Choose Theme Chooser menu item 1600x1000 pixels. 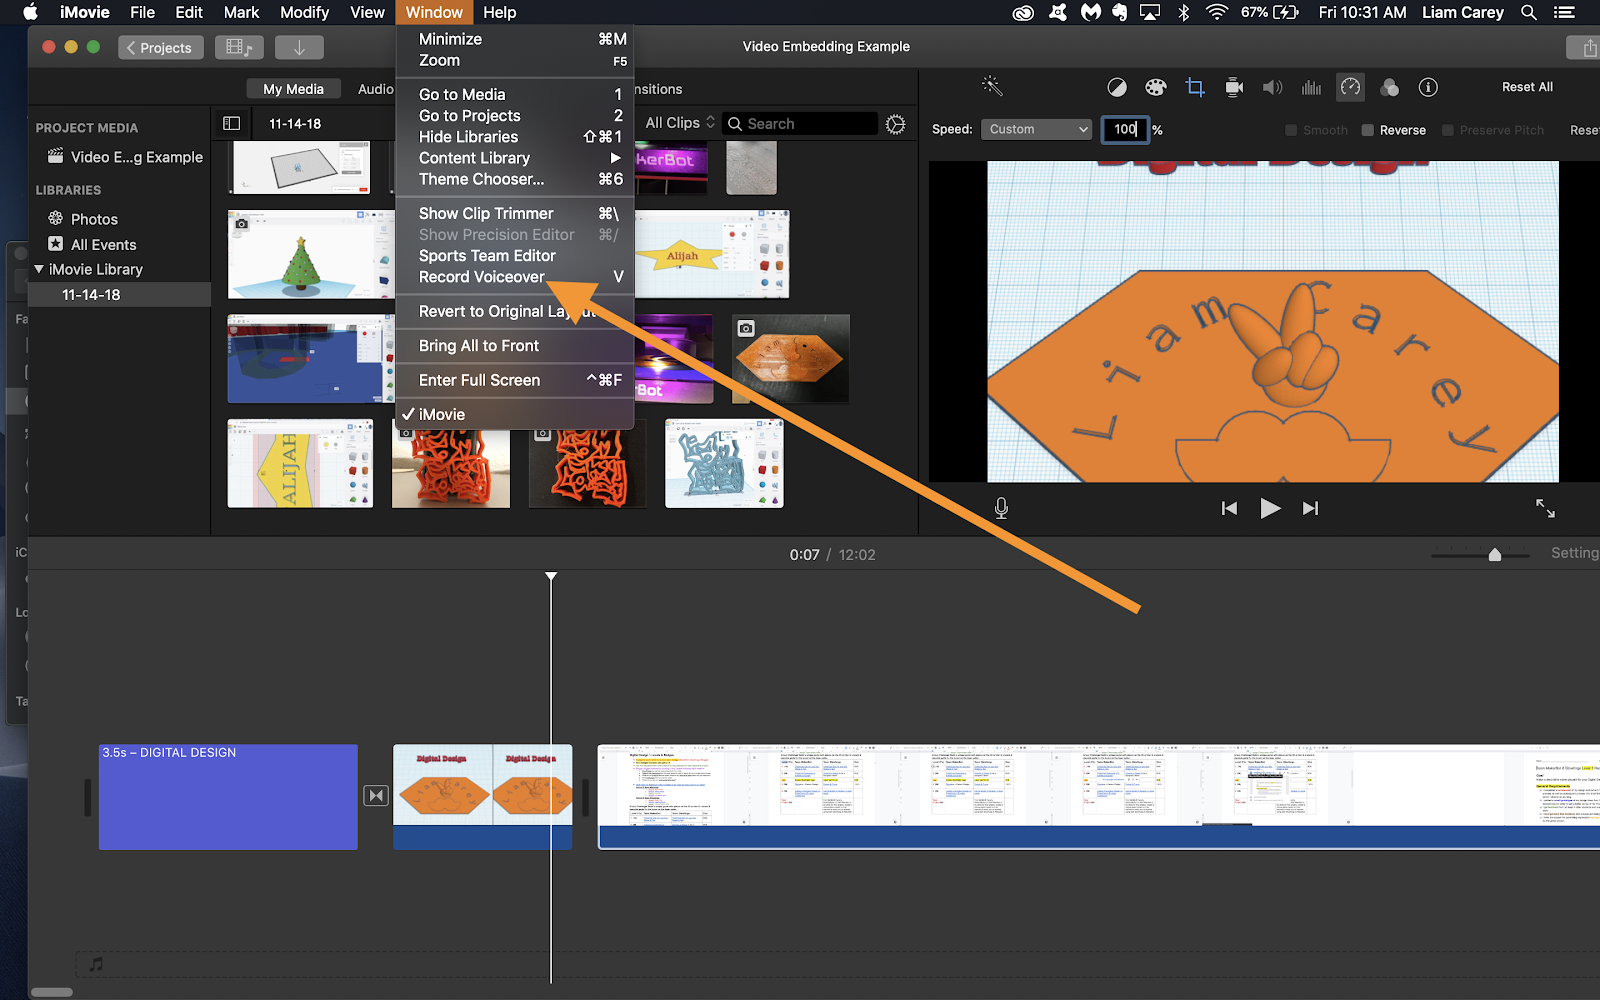pyautogui.click(x=515, y=179)
